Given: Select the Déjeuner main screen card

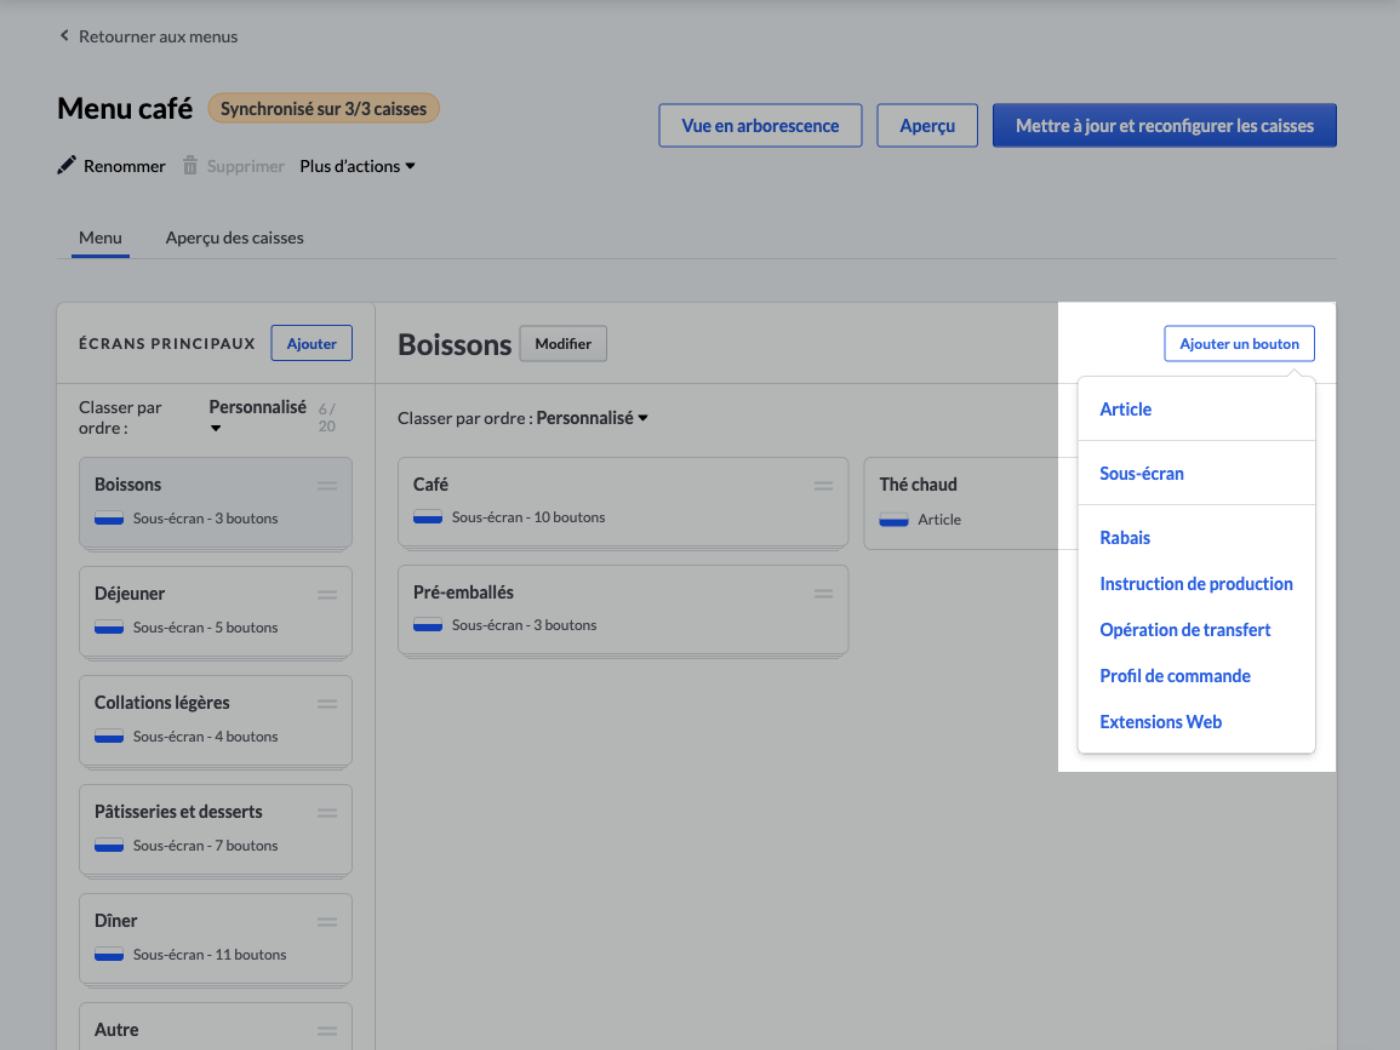Looking at the screenshot, I should tap(215, 612).
